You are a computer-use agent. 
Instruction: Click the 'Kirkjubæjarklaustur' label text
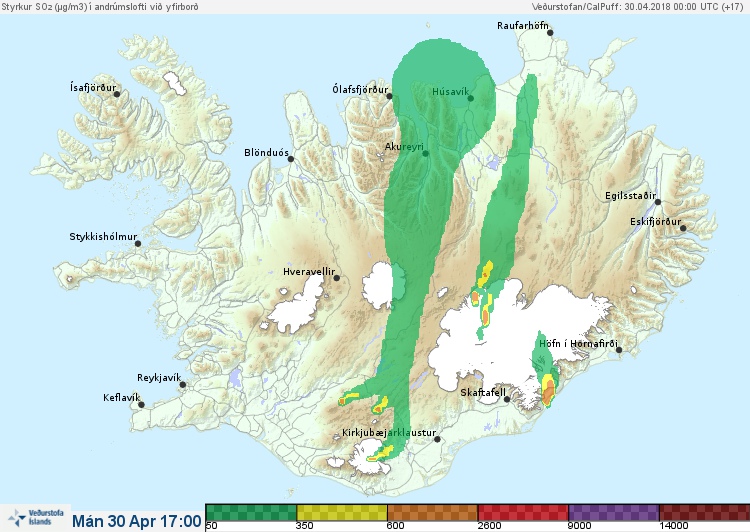[x=389, y=433]
